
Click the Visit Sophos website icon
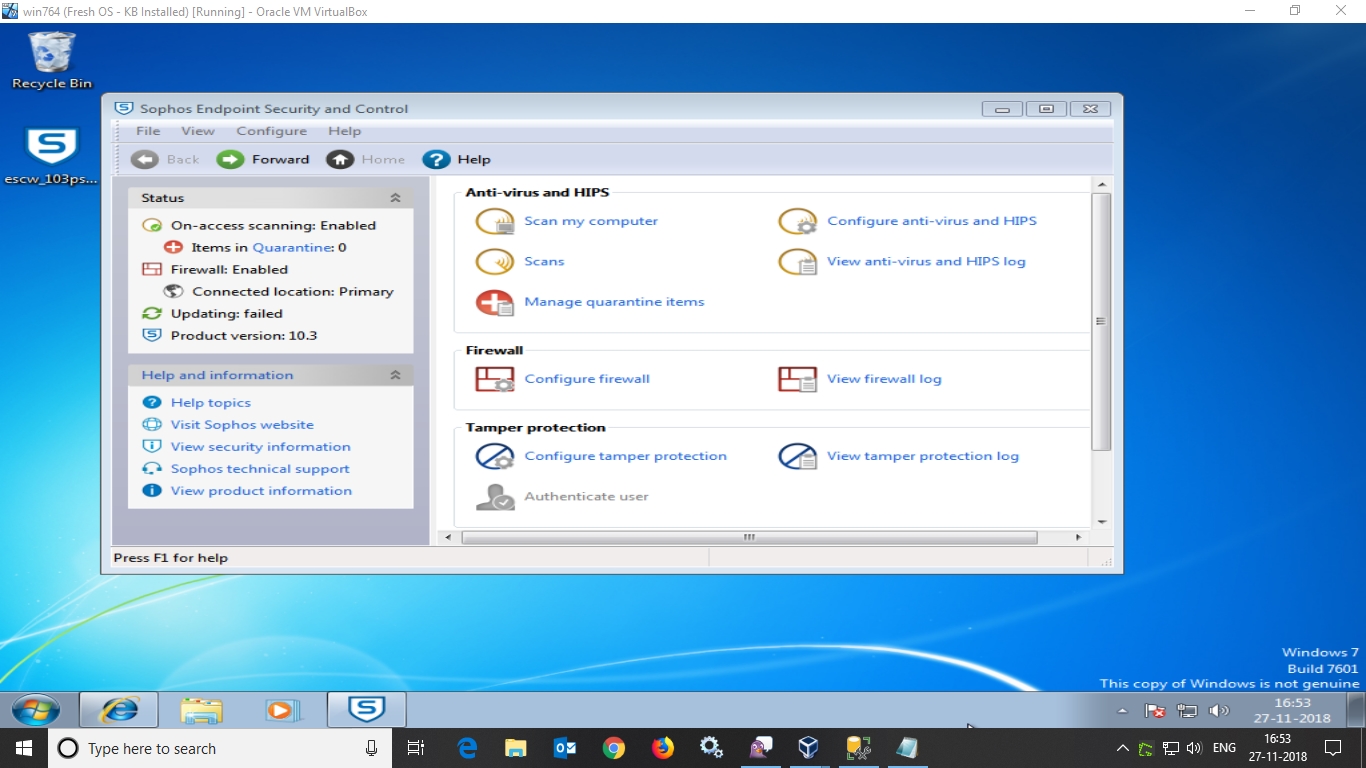coord(152,425)
